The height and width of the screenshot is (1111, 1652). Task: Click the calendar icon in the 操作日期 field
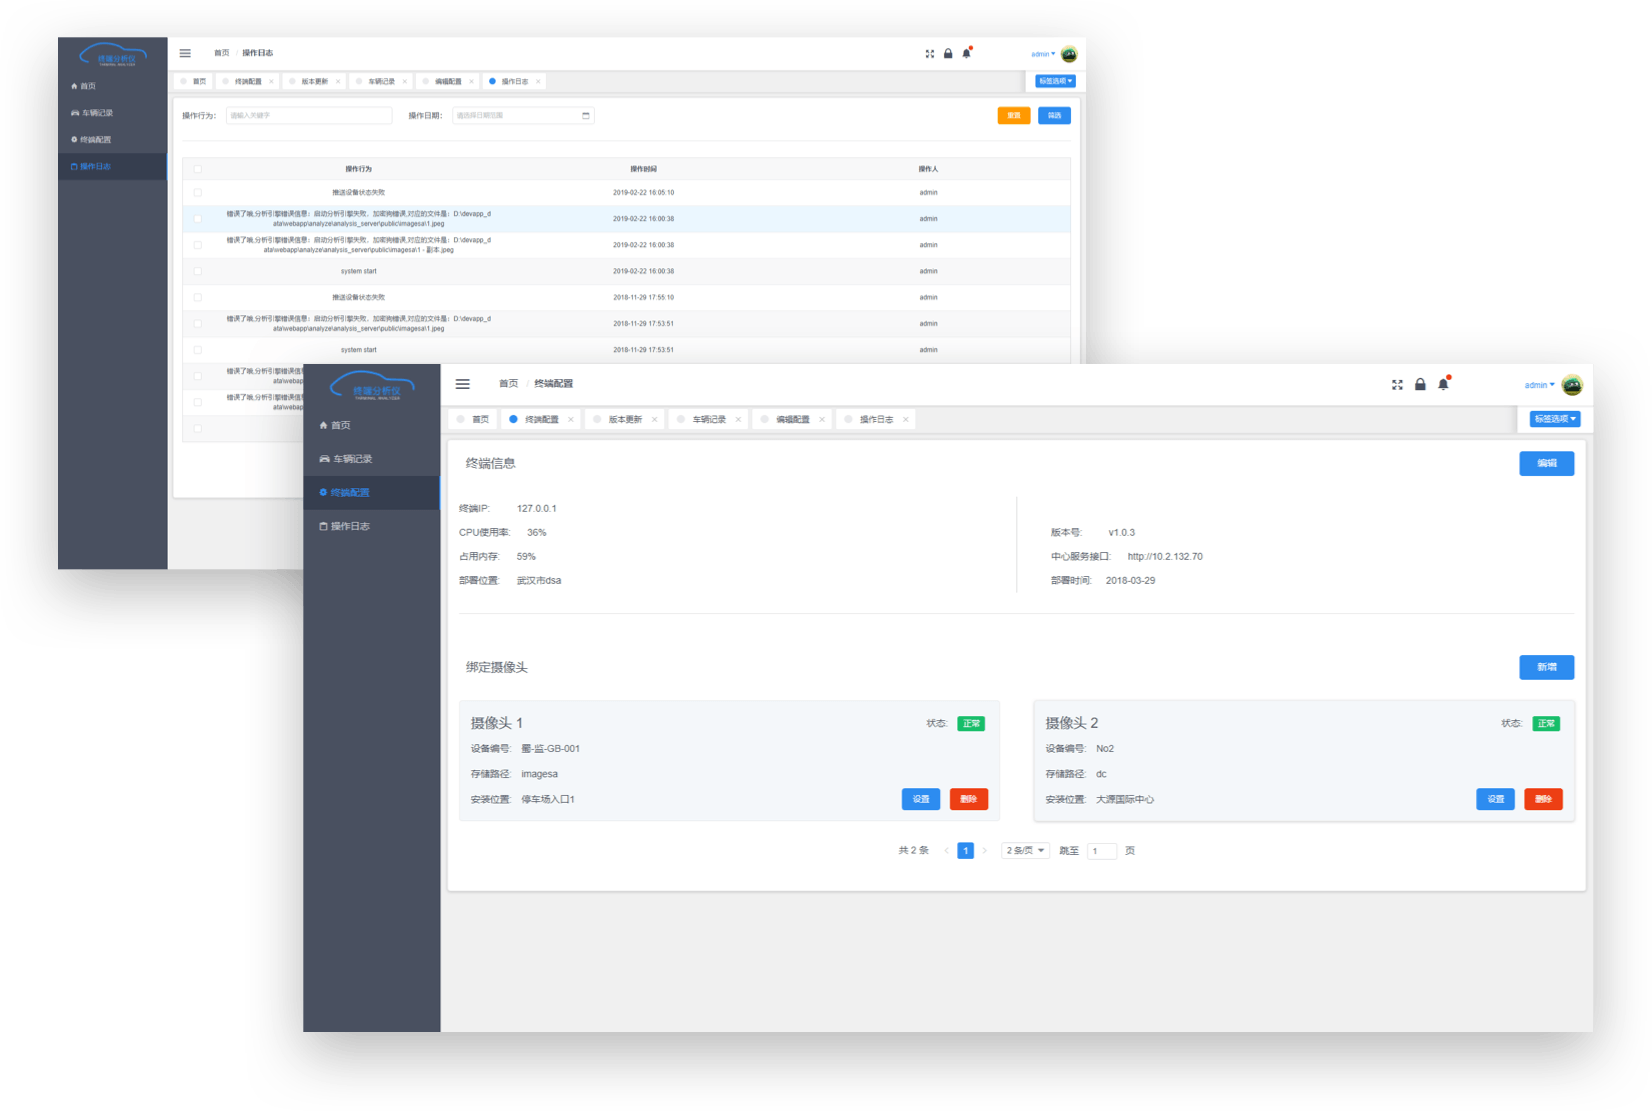pyautogui.click(x=586, y=116)
